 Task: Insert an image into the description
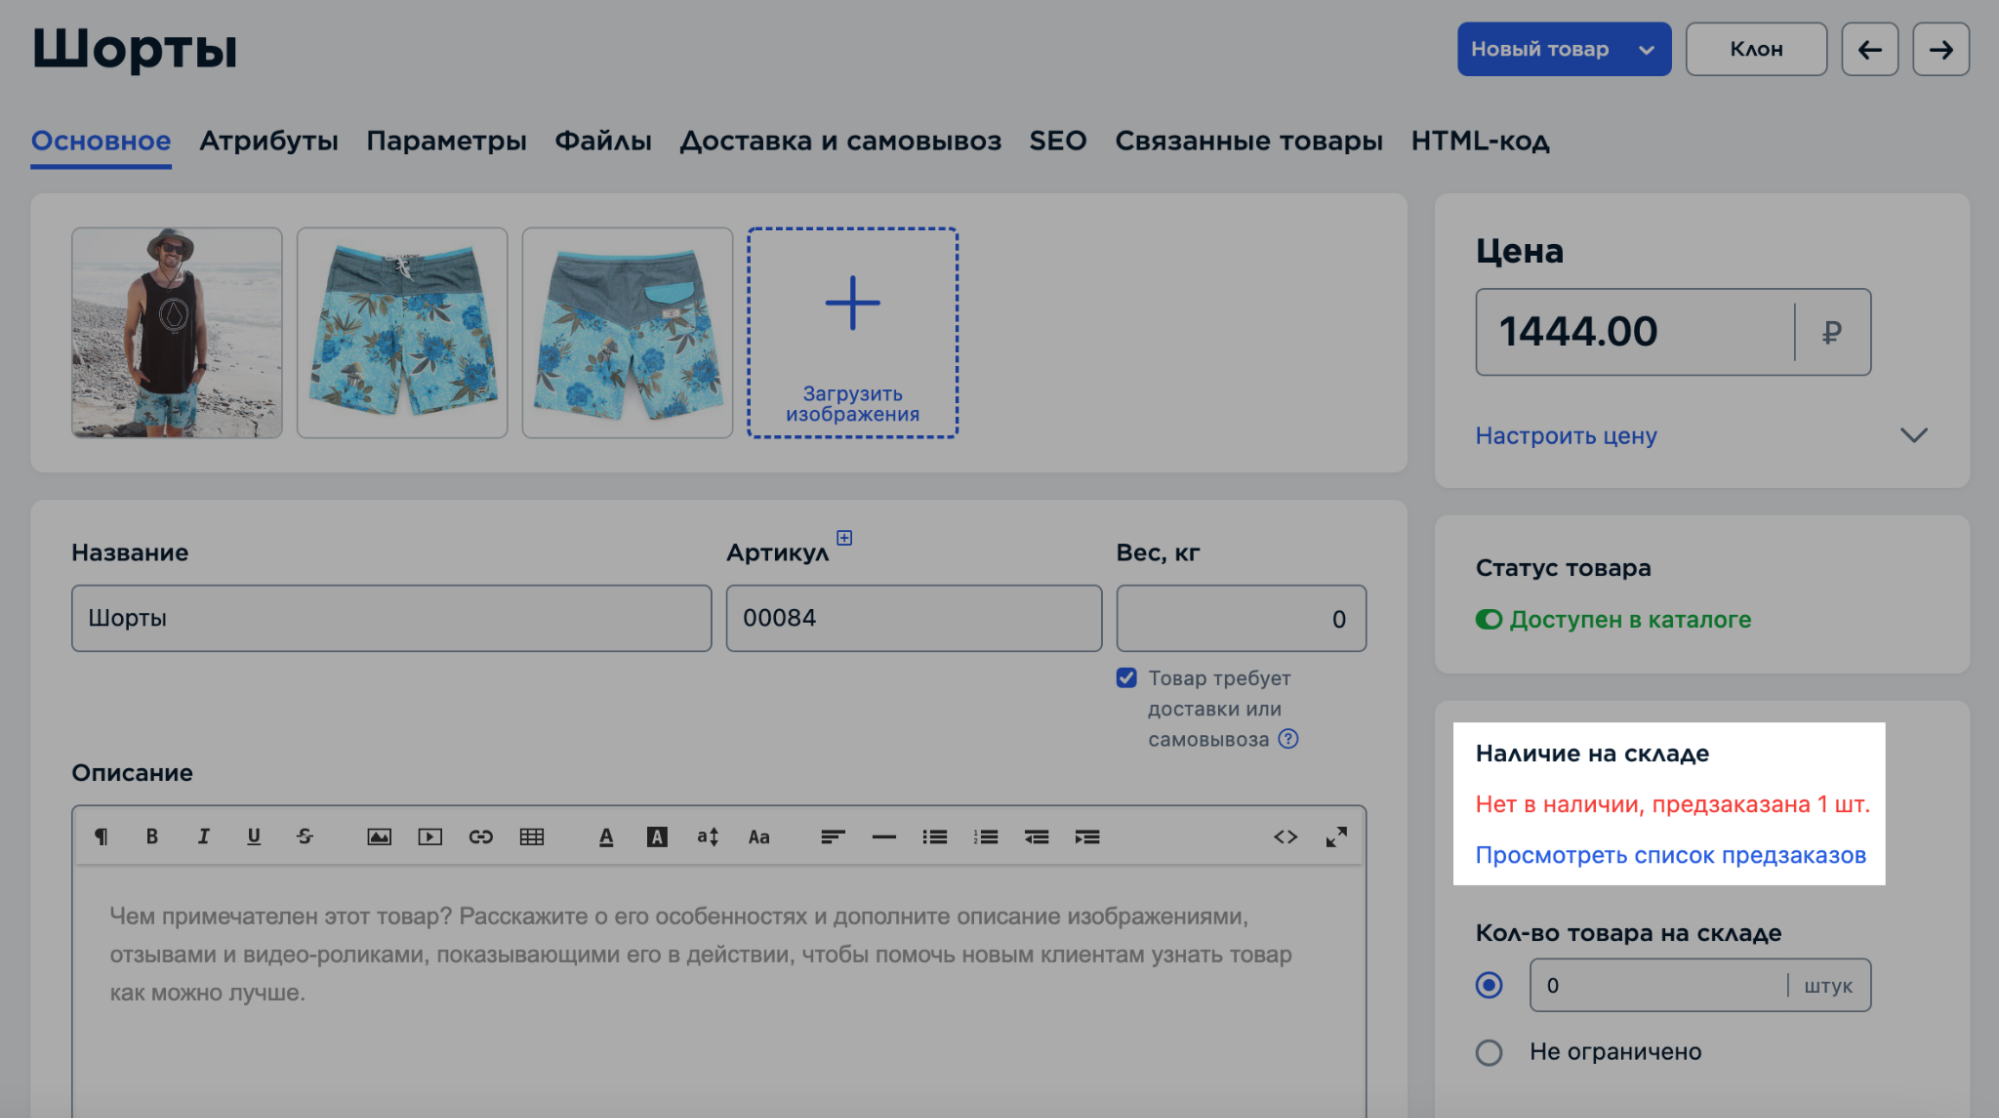click(x=379, y=837)
